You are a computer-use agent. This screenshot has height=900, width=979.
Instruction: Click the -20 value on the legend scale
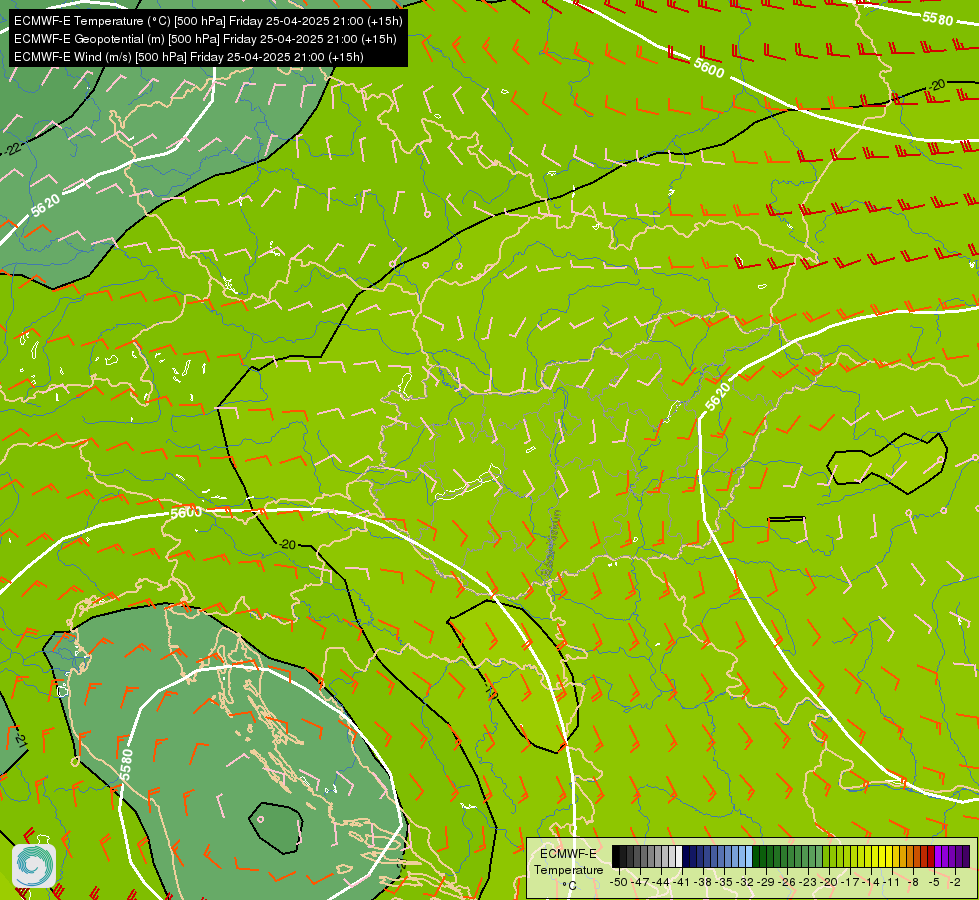(x=829, y=882)
